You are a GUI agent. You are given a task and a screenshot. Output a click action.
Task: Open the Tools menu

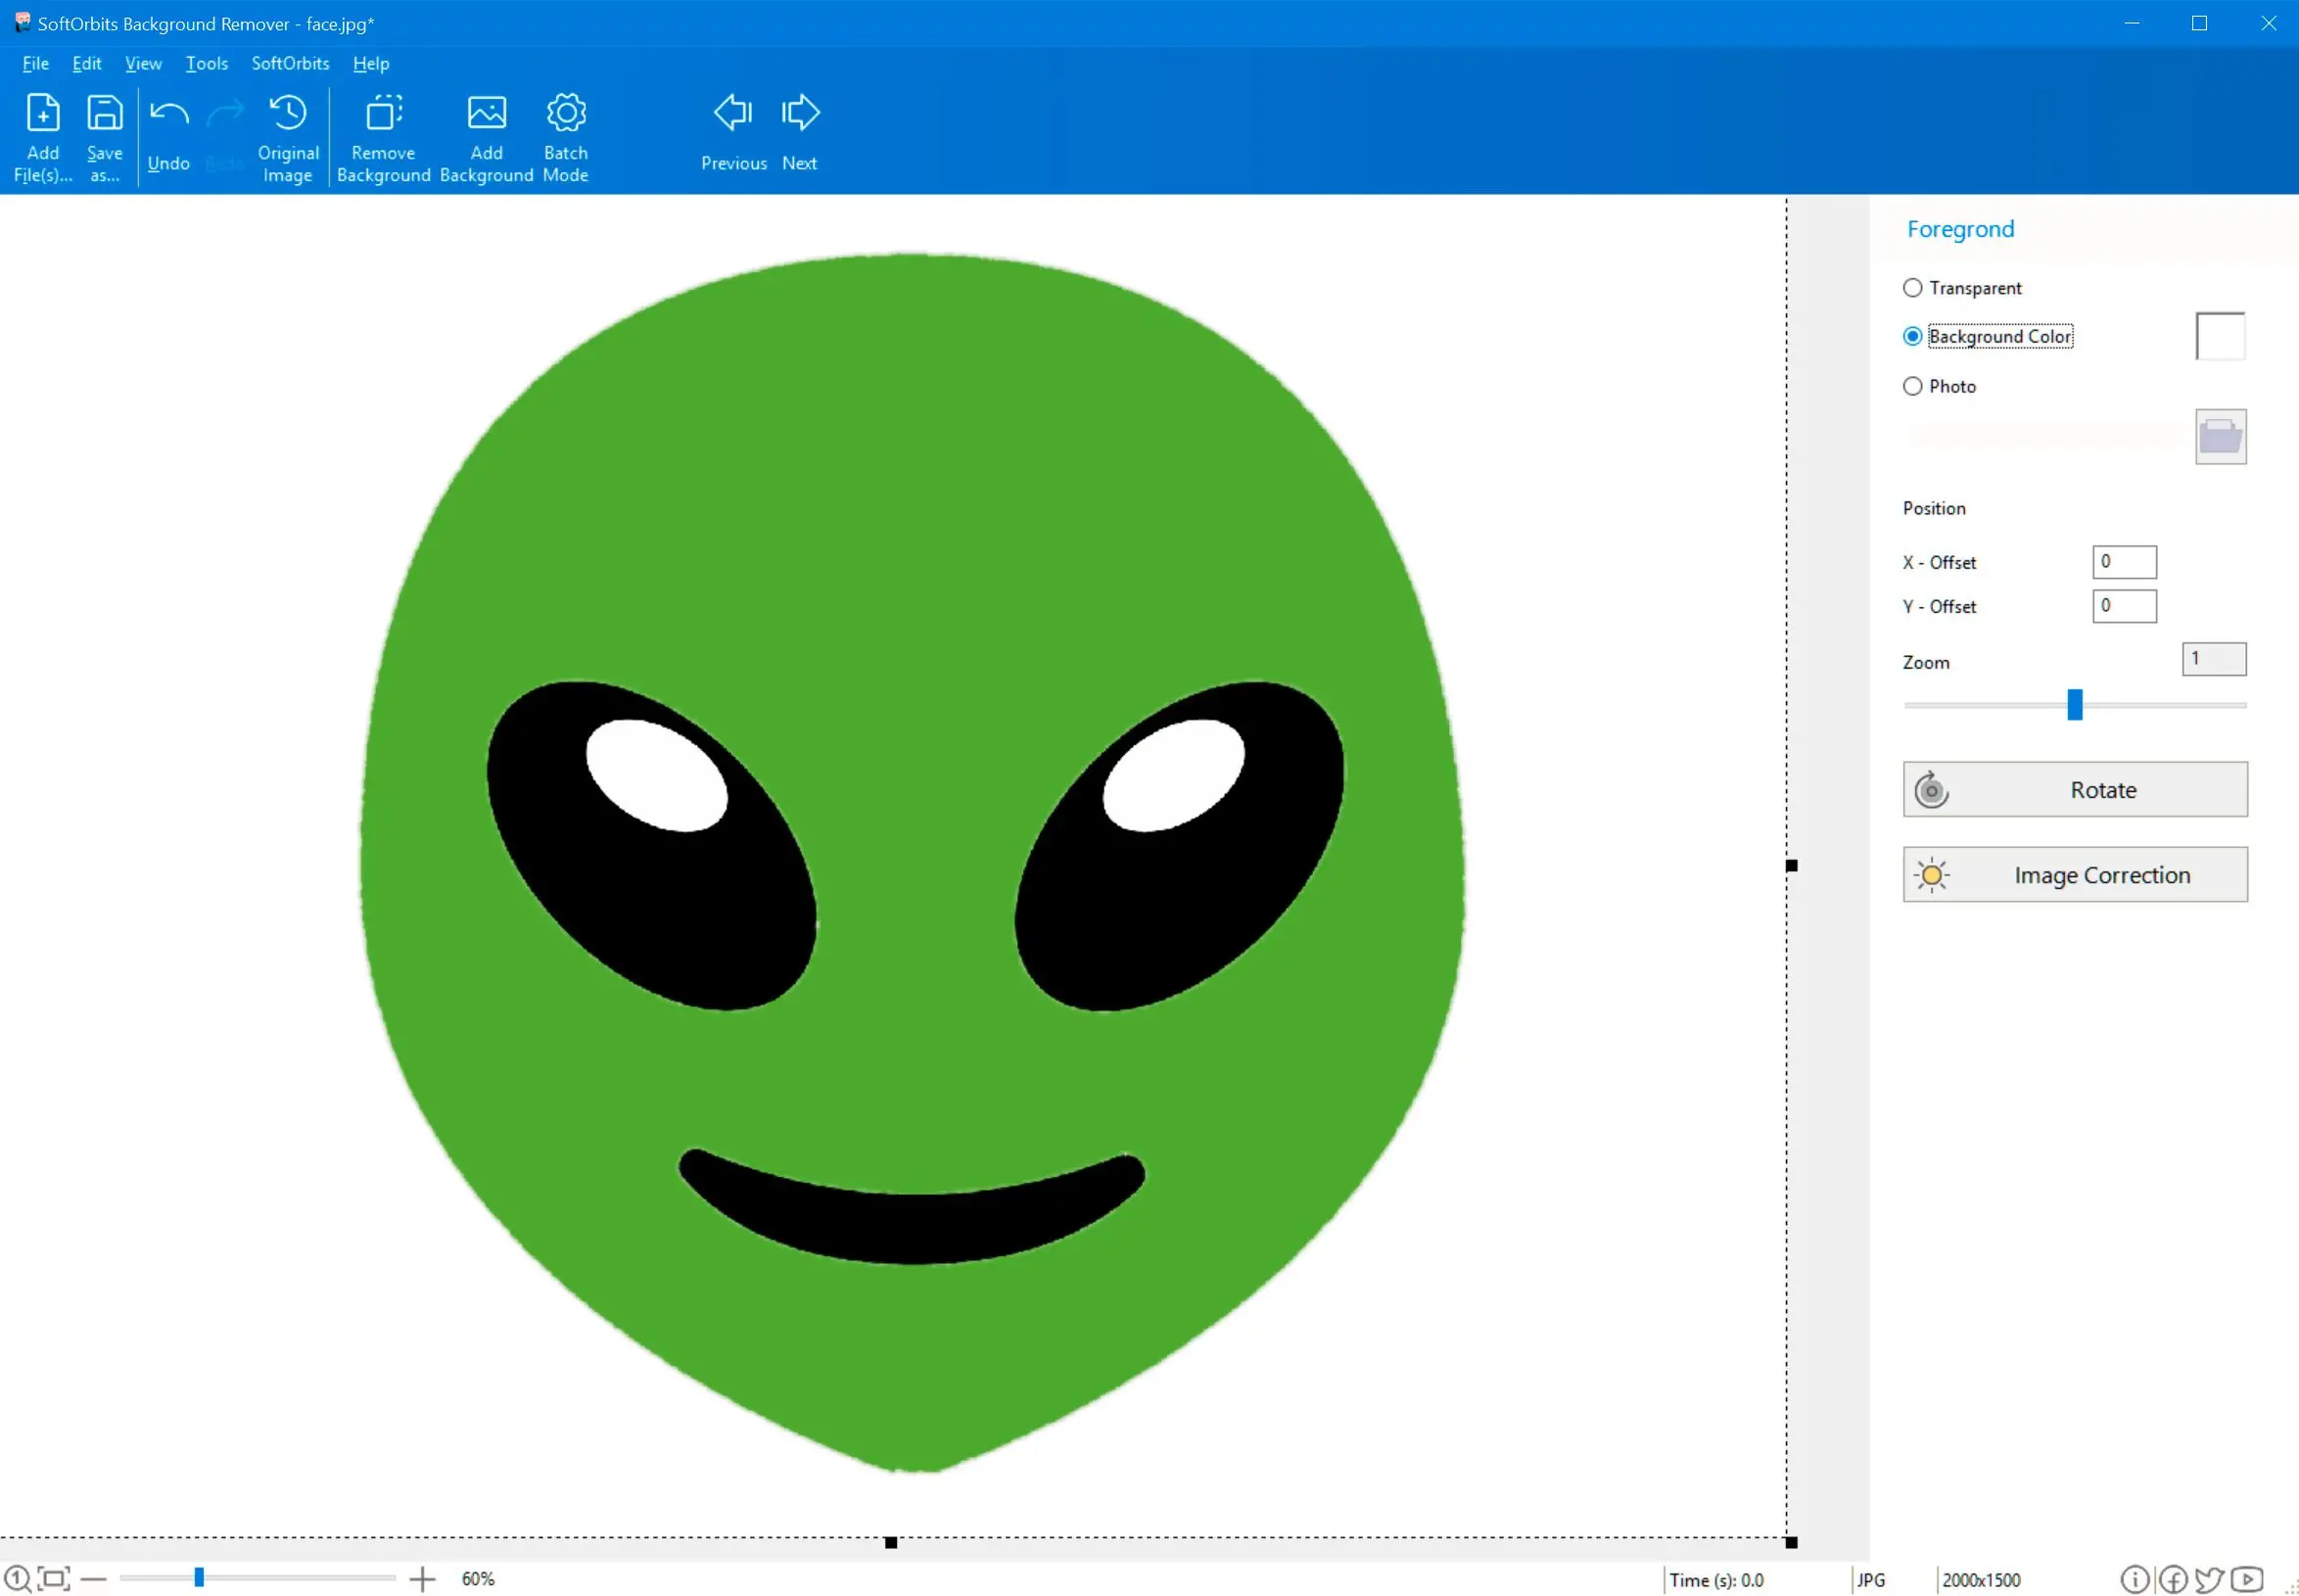[x=207, y=63]
